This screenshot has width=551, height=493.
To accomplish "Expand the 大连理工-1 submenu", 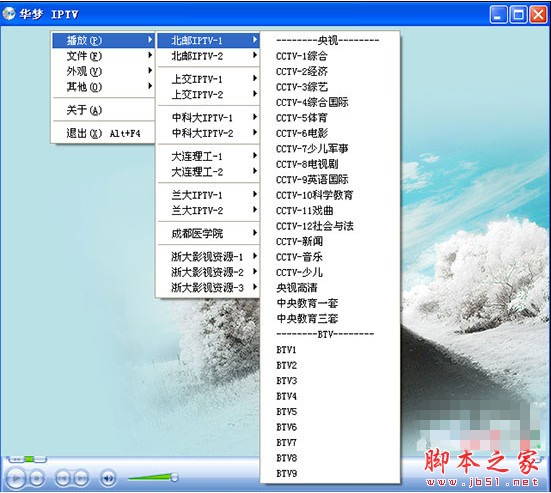I will click(x=208, y=156).
